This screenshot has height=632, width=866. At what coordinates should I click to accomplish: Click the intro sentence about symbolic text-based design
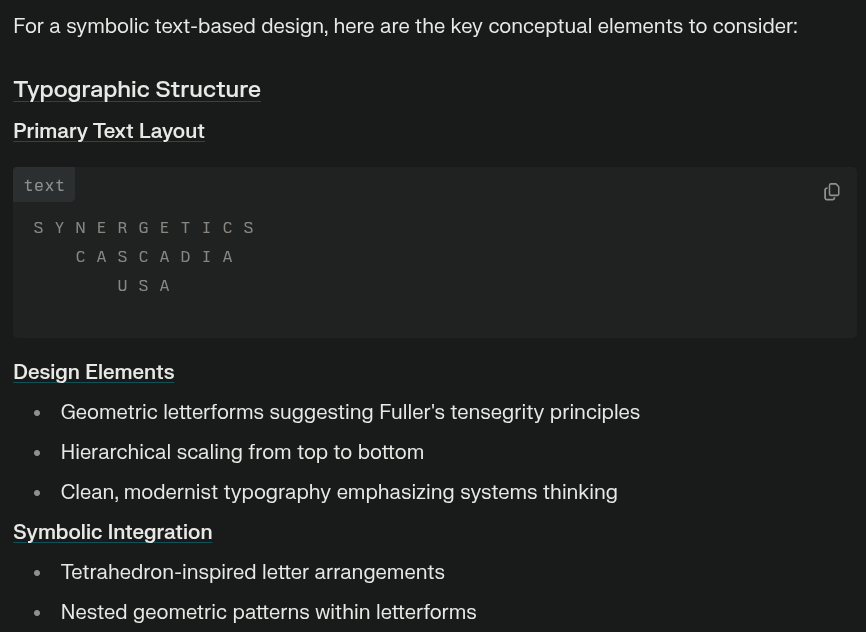tap(405, 26)
